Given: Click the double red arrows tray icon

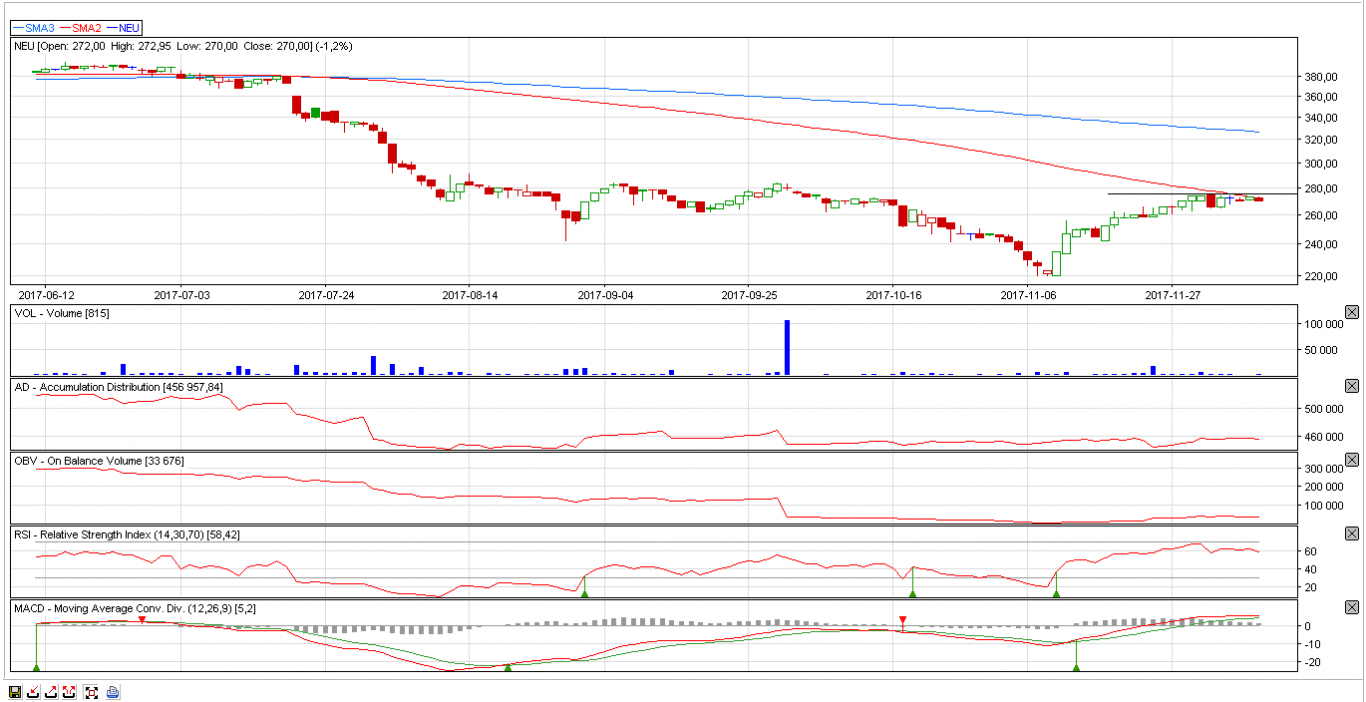Looking at the screenshot, I should (69, 691).
